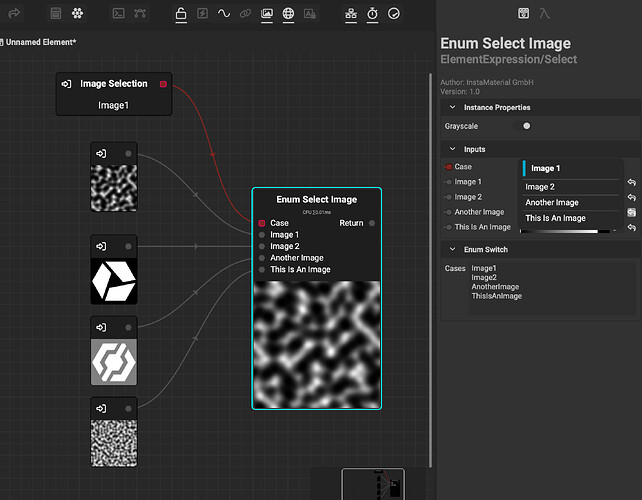Image resolution: width=642 pixels, height=500 pixels.
Task: Collapse the Inputs section
Action: [453, 149]
